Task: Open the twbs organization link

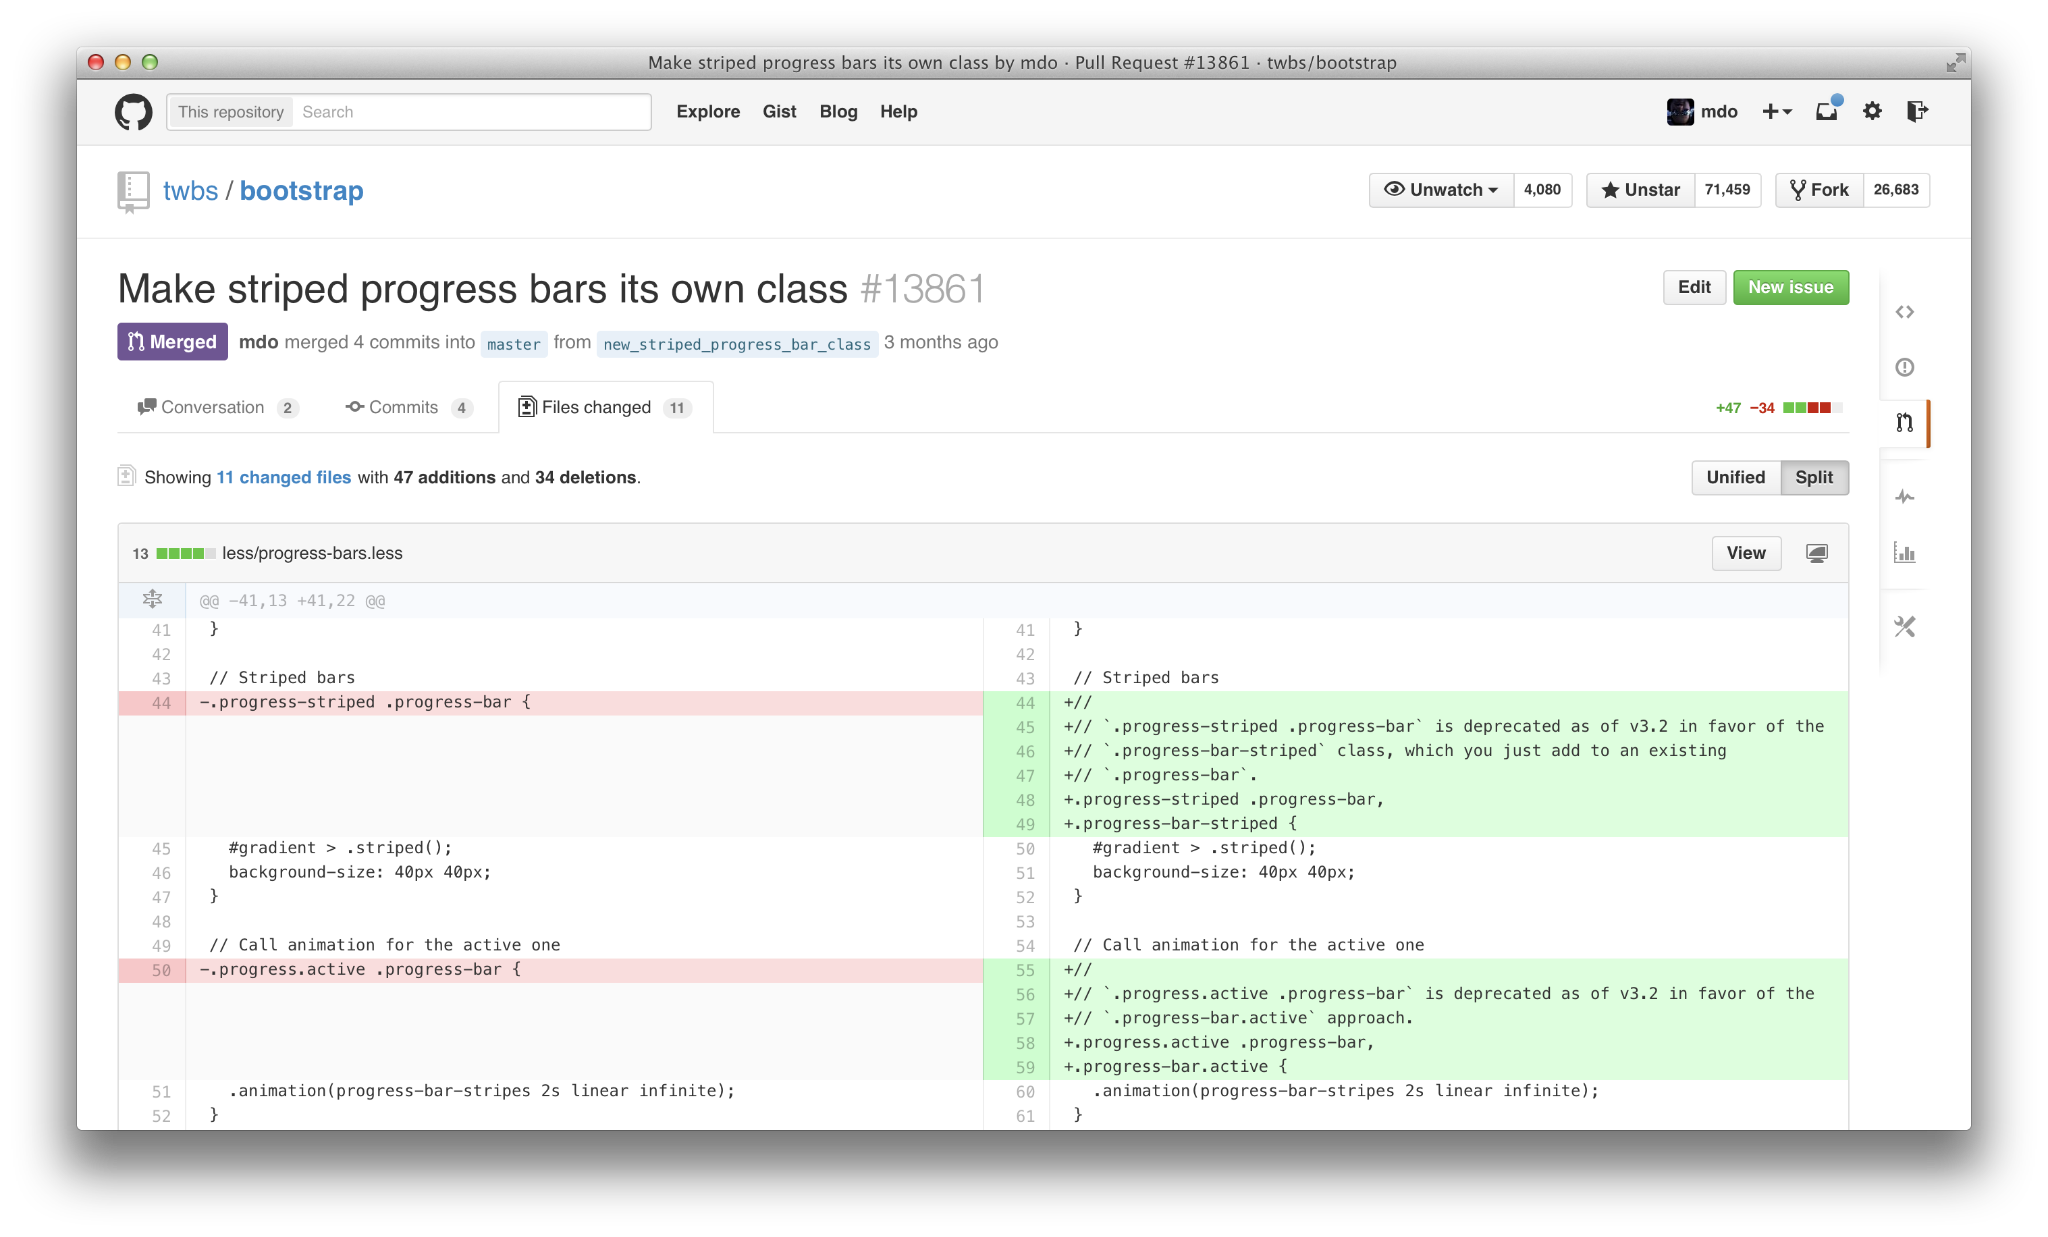Action: (x=190, y=191)
